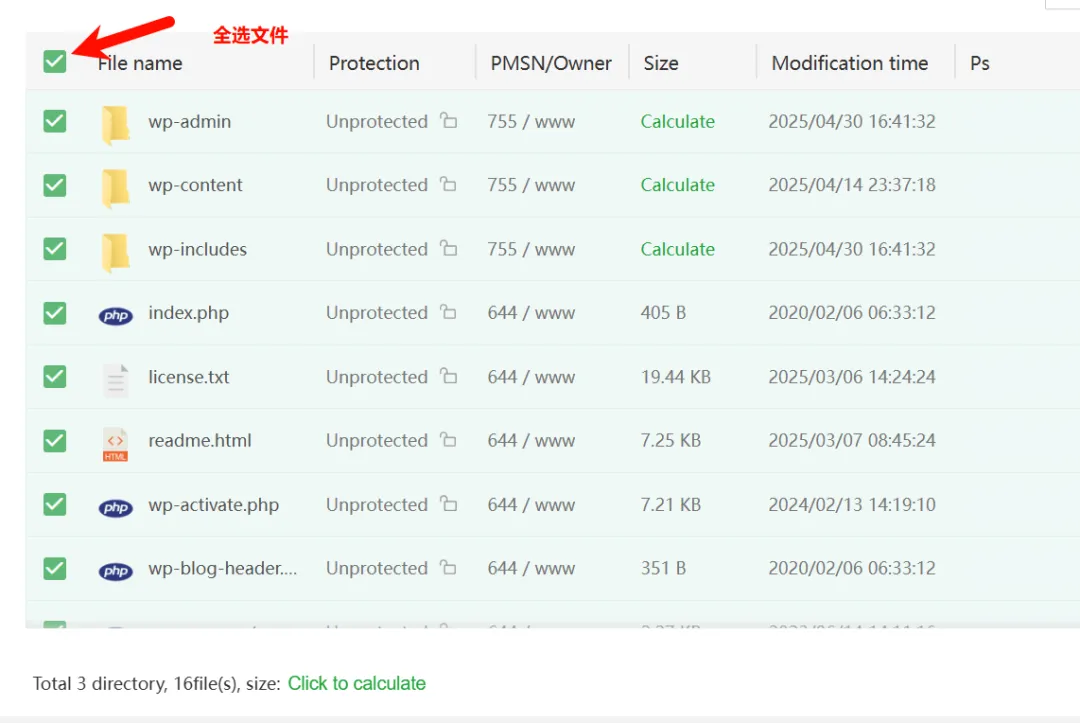Click the '644 / www' permission for license.txt
The image size is (1080, 723).
pyautogui.click(x=531, y=377)
